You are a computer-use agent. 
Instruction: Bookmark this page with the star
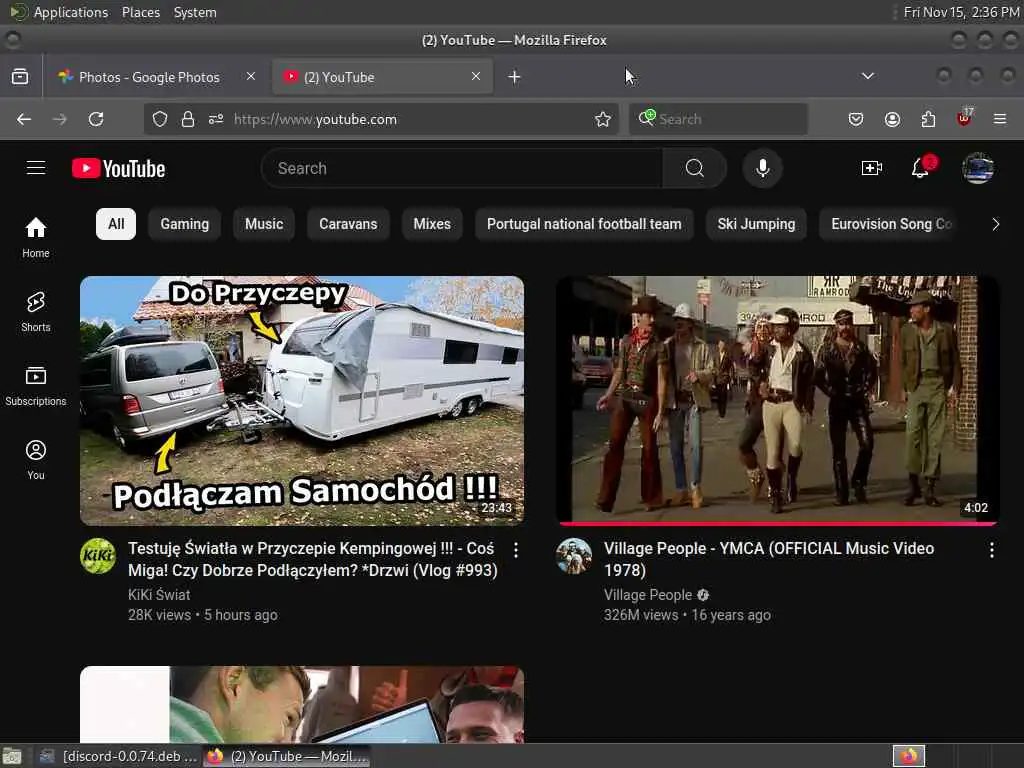(603, 119)
